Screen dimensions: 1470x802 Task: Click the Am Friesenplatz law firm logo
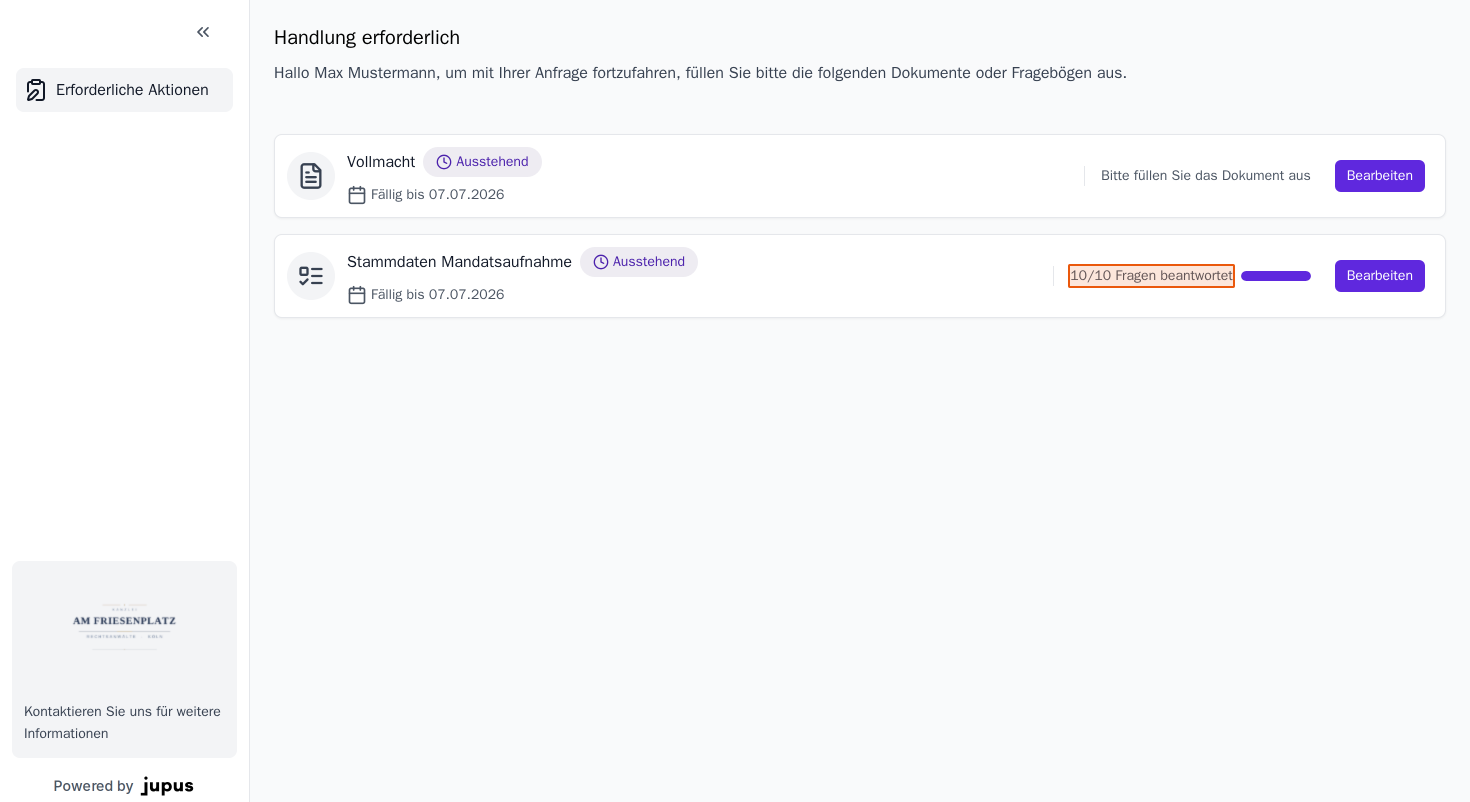pos(124,627)
